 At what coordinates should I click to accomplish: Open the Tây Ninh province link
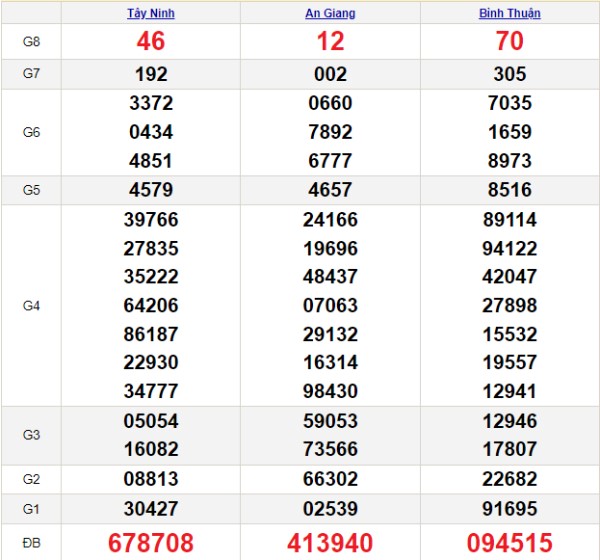[150, 13]
